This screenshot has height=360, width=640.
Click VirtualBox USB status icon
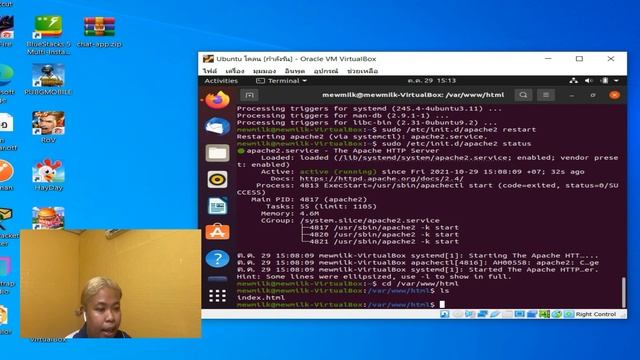pos(495,314)
